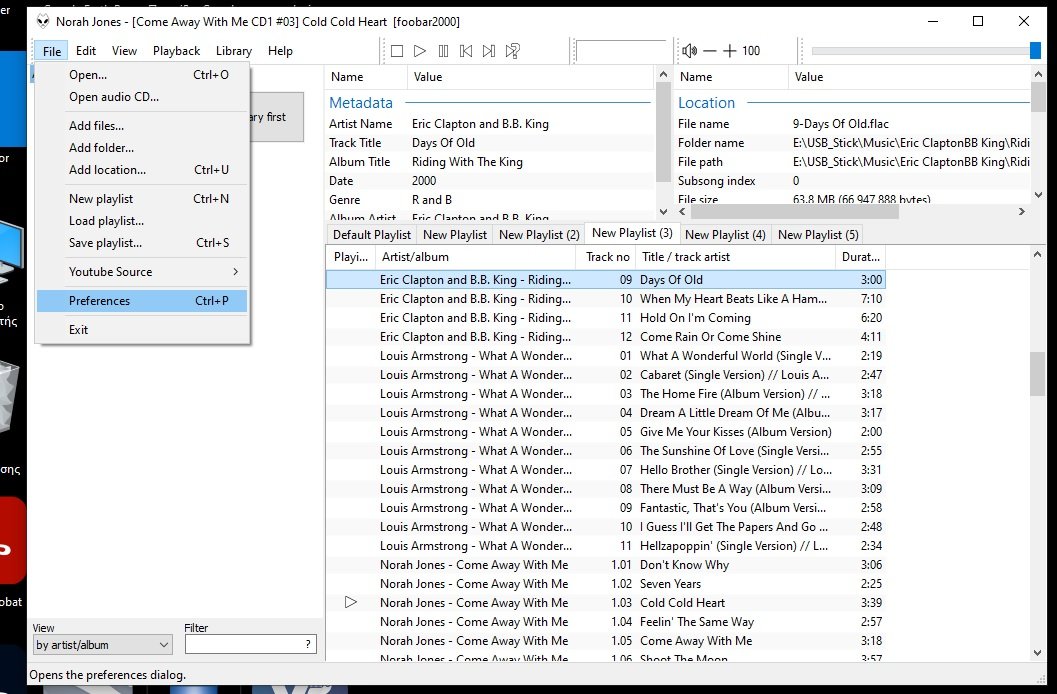Viewport: 1057px width, 694px height.
Task: Click the Stop playback icon
Action: pyautogui.click(x=396, y=51)
